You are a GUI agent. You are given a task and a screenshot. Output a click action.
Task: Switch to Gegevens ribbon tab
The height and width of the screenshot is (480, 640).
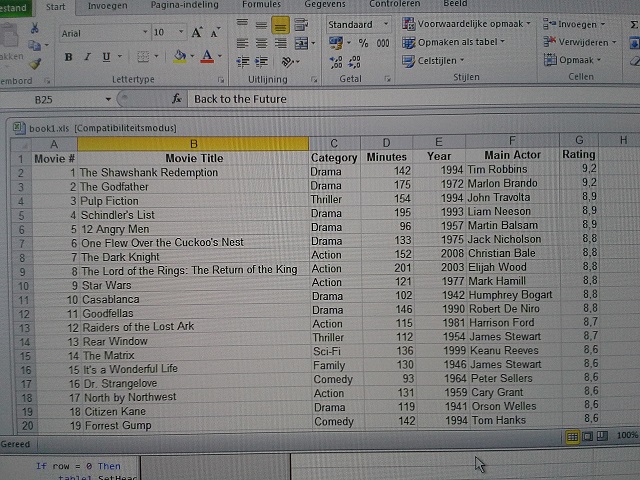[325, 4]
